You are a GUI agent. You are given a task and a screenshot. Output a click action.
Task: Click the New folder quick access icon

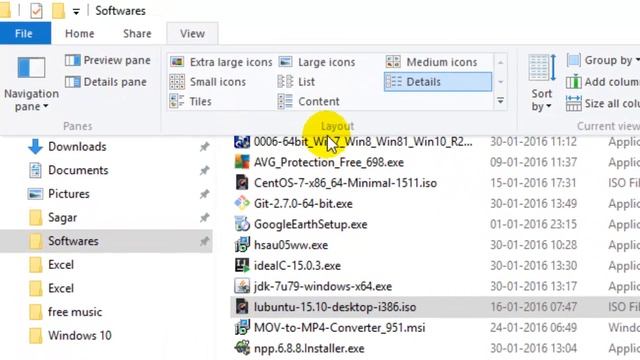(58, 11)
